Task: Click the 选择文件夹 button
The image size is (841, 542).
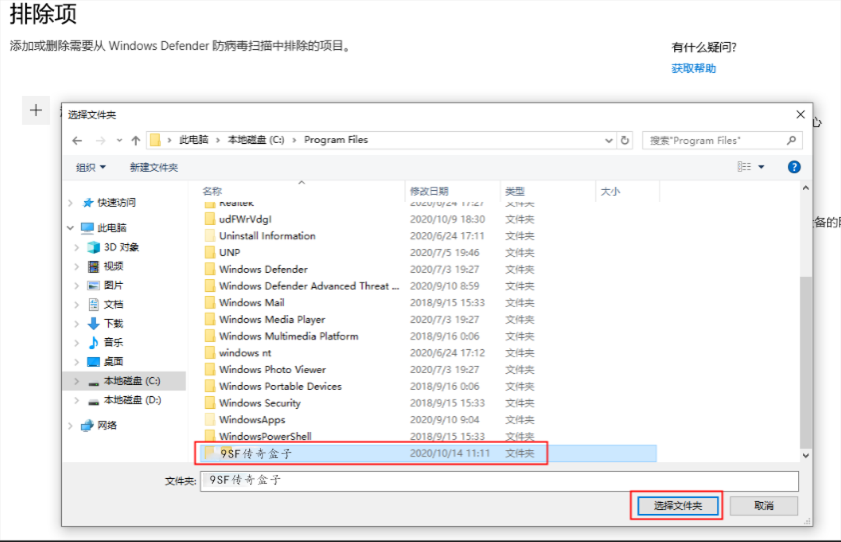Action: click(x=676, y=506)
